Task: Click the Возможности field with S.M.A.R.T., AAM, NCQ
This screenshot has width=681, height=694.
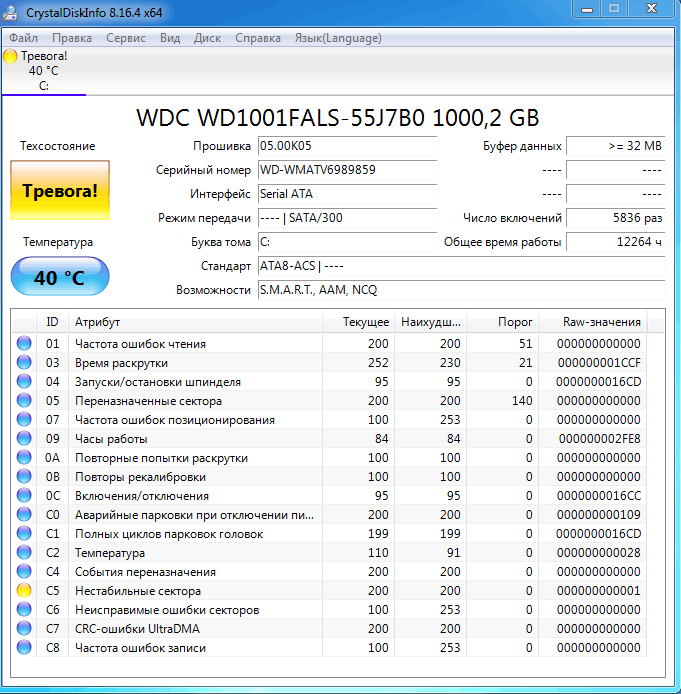Action: (462, 290)
